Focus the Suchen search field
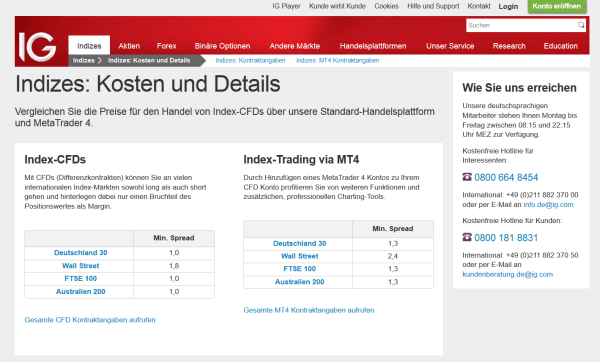 coord(521,25)
